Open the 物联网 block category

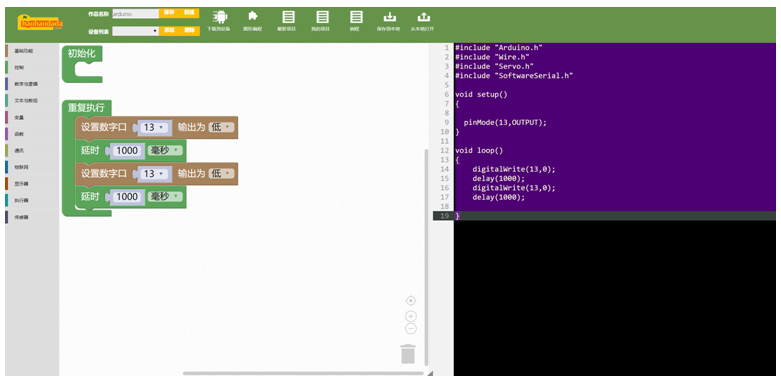(32, 167)
